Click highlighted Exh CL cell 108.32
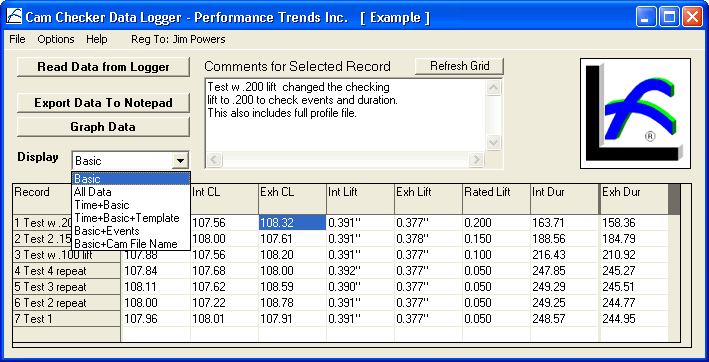Image resolution: width=709 pixels, height=362 pixels. (293, 222)
